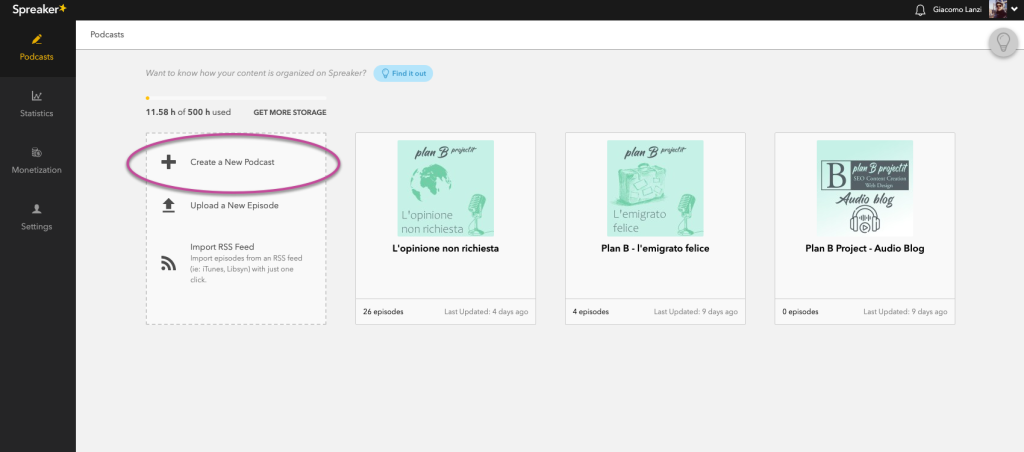Click Plan B - l'emigrato felice title

pyautogui.click(x=655, y=249)
